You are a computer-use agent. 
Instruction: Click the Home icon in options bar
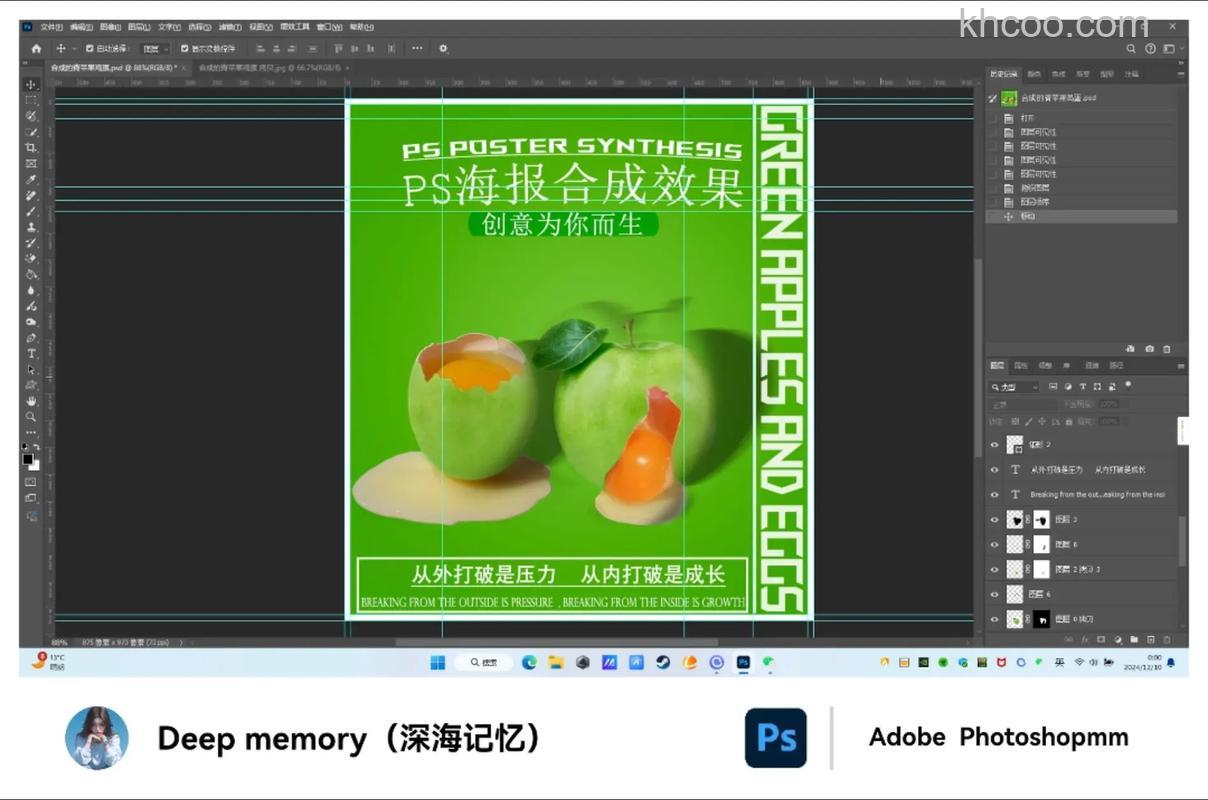(36, 48)
